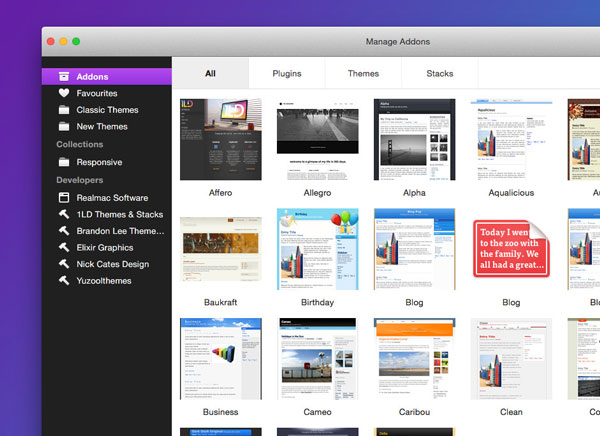
Task: Click the Manage Addons window title
Action: pyautogui.click(x=398, y=41)
